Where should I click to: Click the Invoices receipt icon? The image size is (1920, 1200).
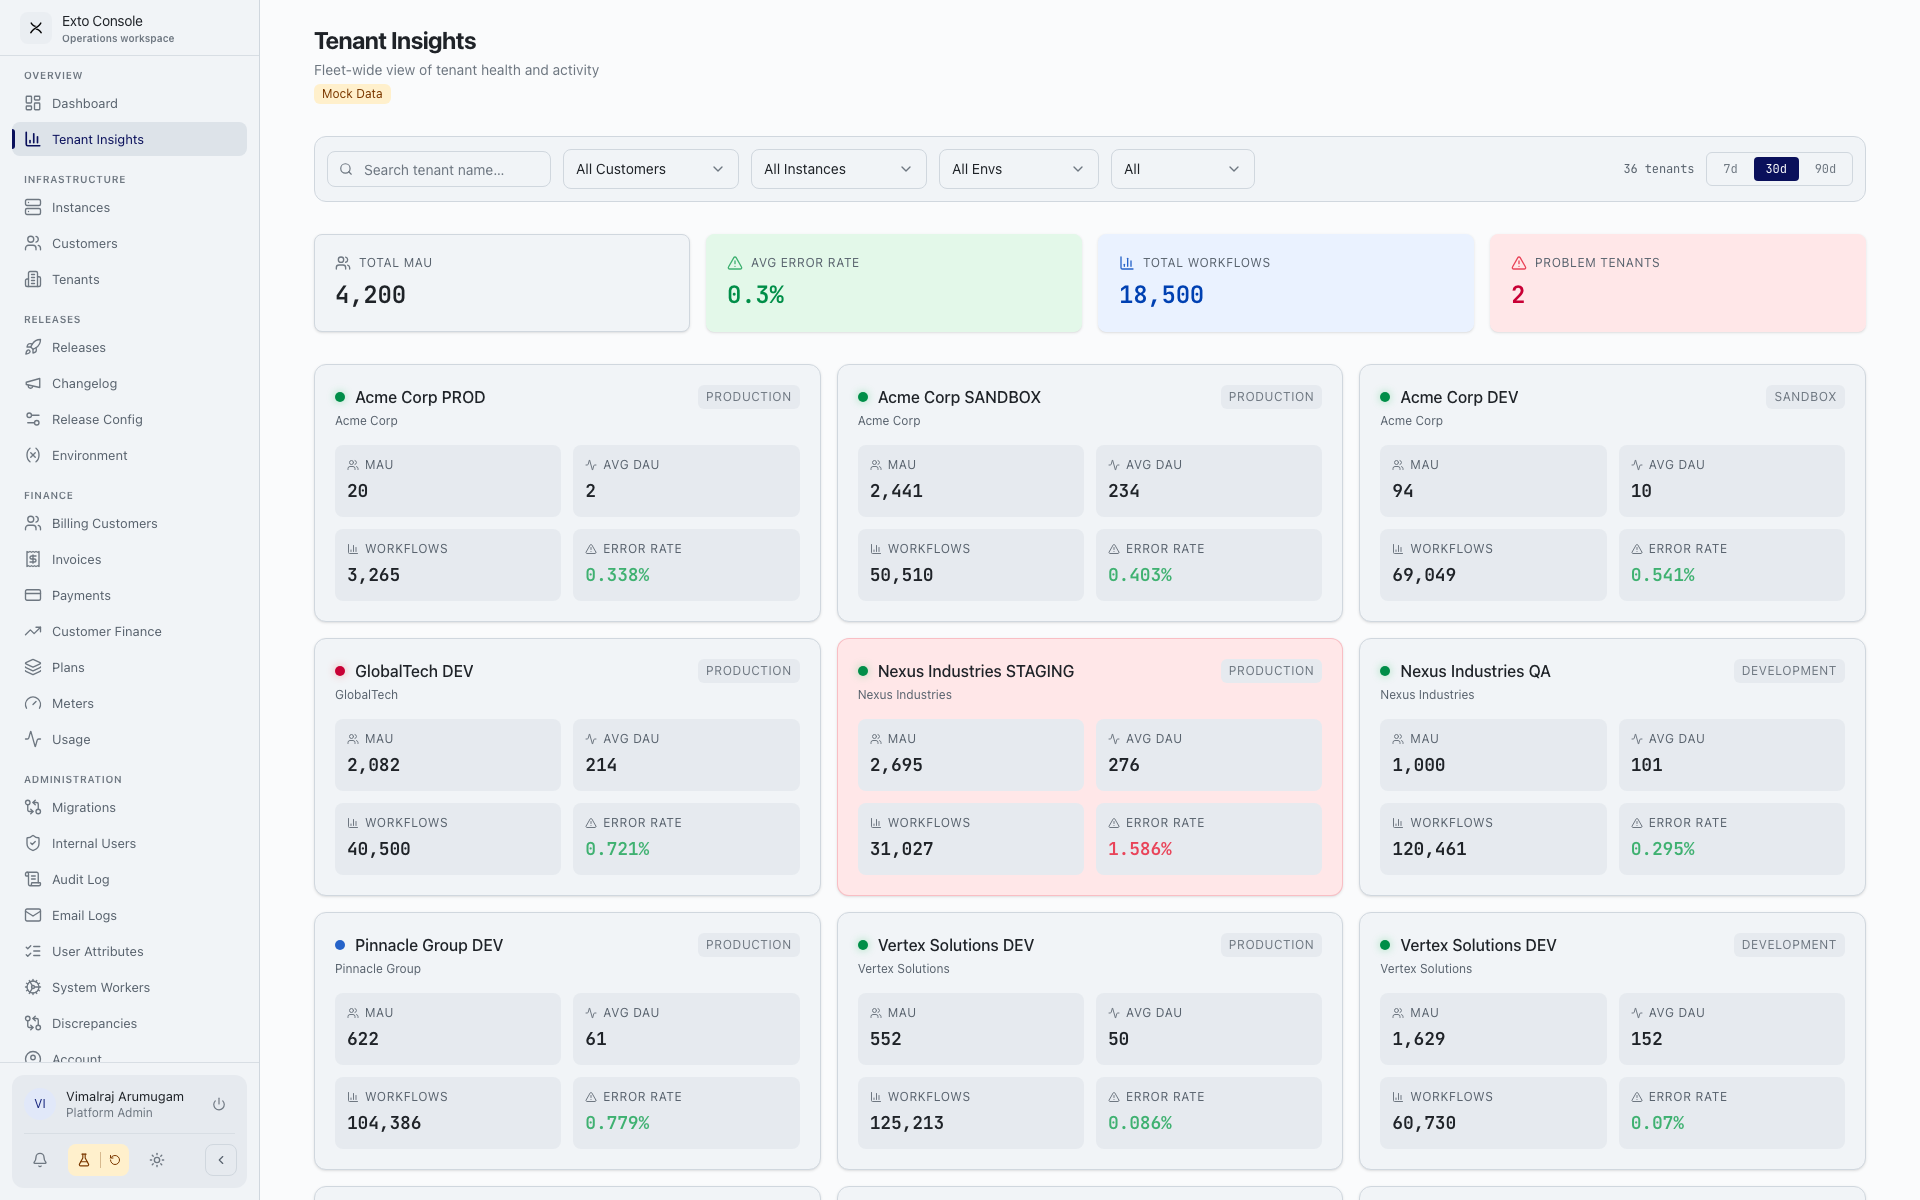[x=33, y=559]
